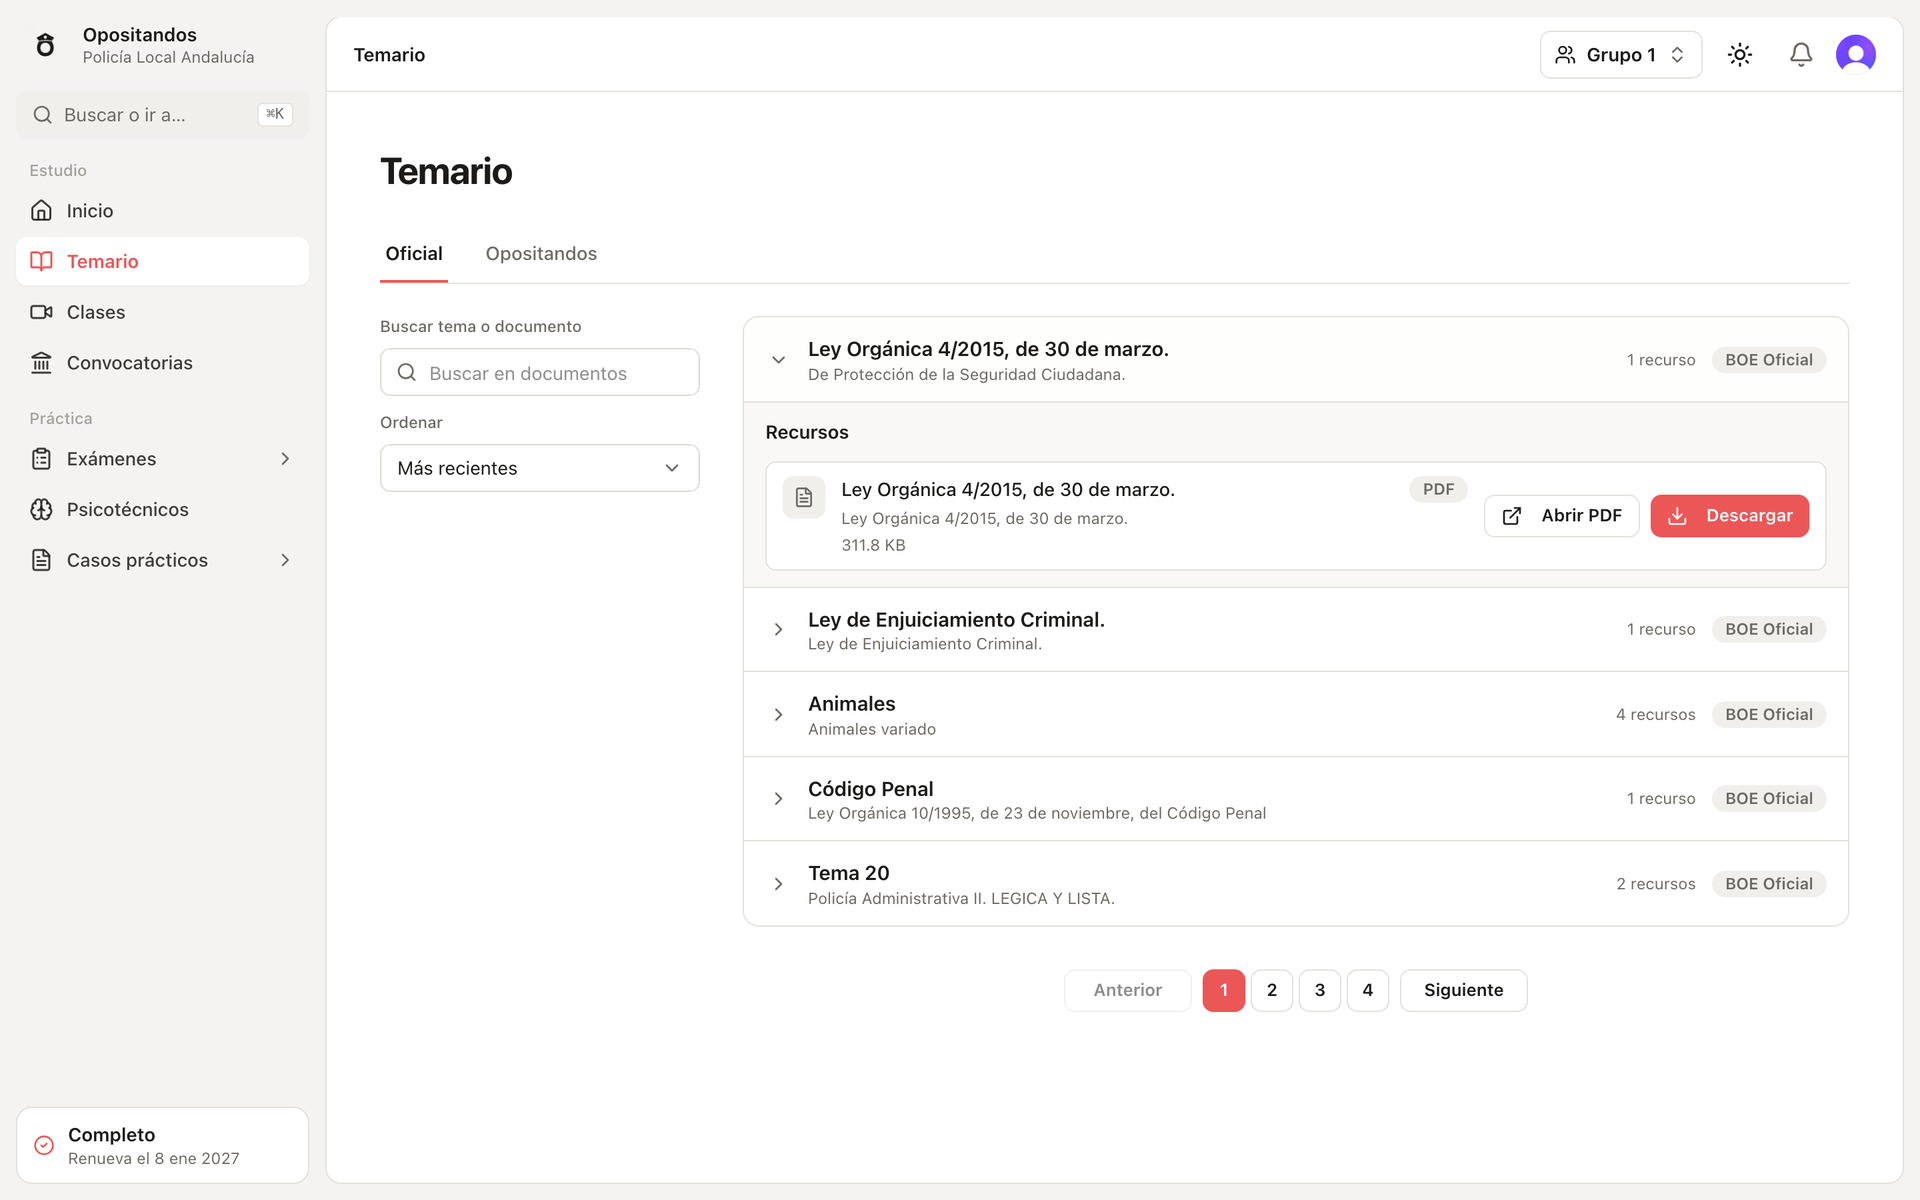Expand the Animales row
The height and width of the screenshot is (1200, 1920).
pos(1296,715)
